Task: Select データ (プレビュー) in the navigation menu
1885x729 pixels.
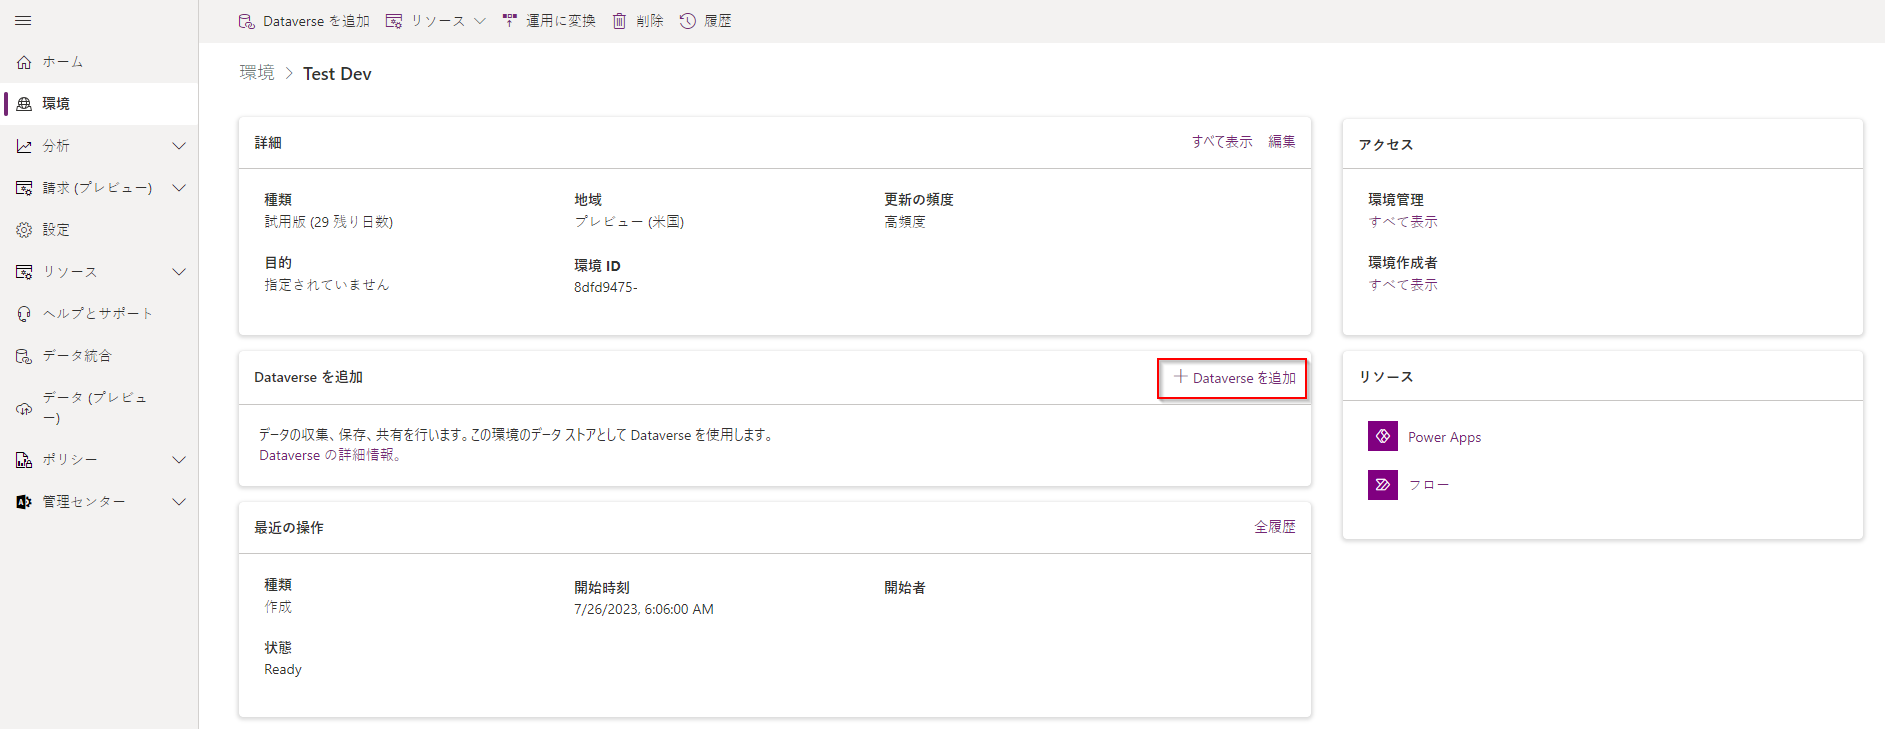Action: click(99, 408)
